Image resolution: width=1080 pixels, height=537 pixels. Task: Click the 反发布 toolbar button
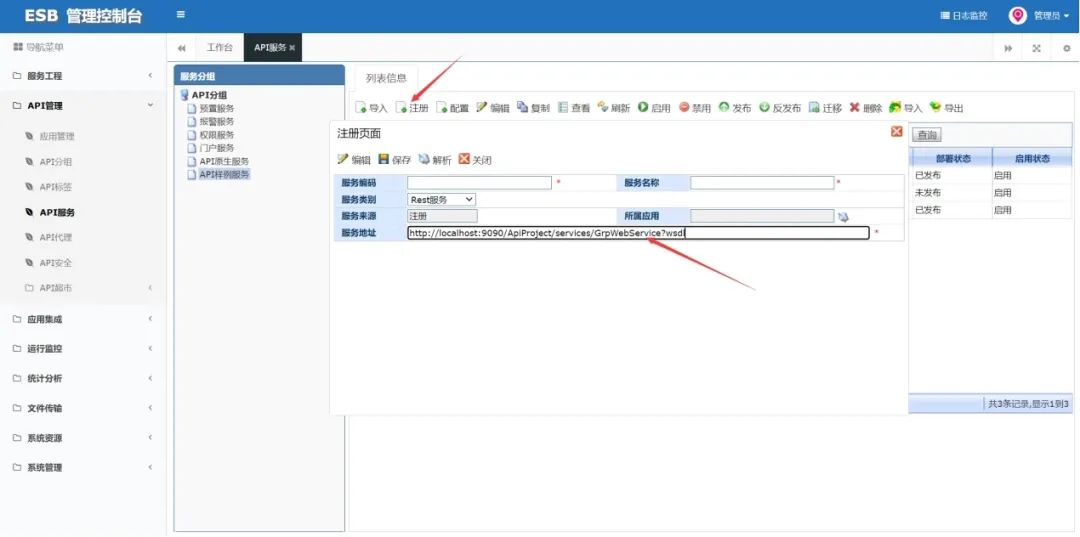point(780,108)
